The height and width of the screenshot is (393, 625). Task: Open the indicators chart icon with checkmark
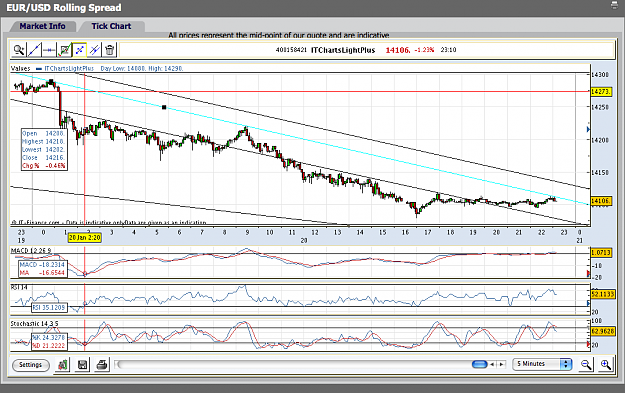point(65,50)
